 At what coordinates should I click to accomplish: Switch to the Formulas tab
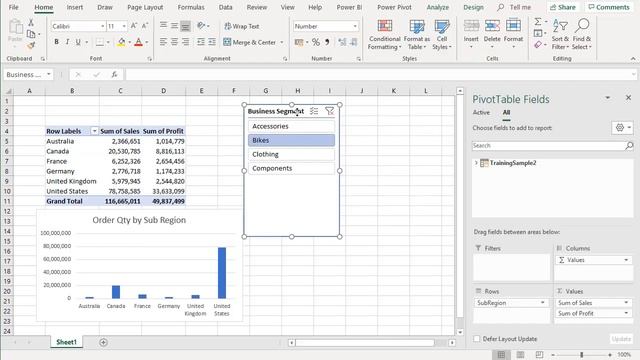(x=191, y=7)
